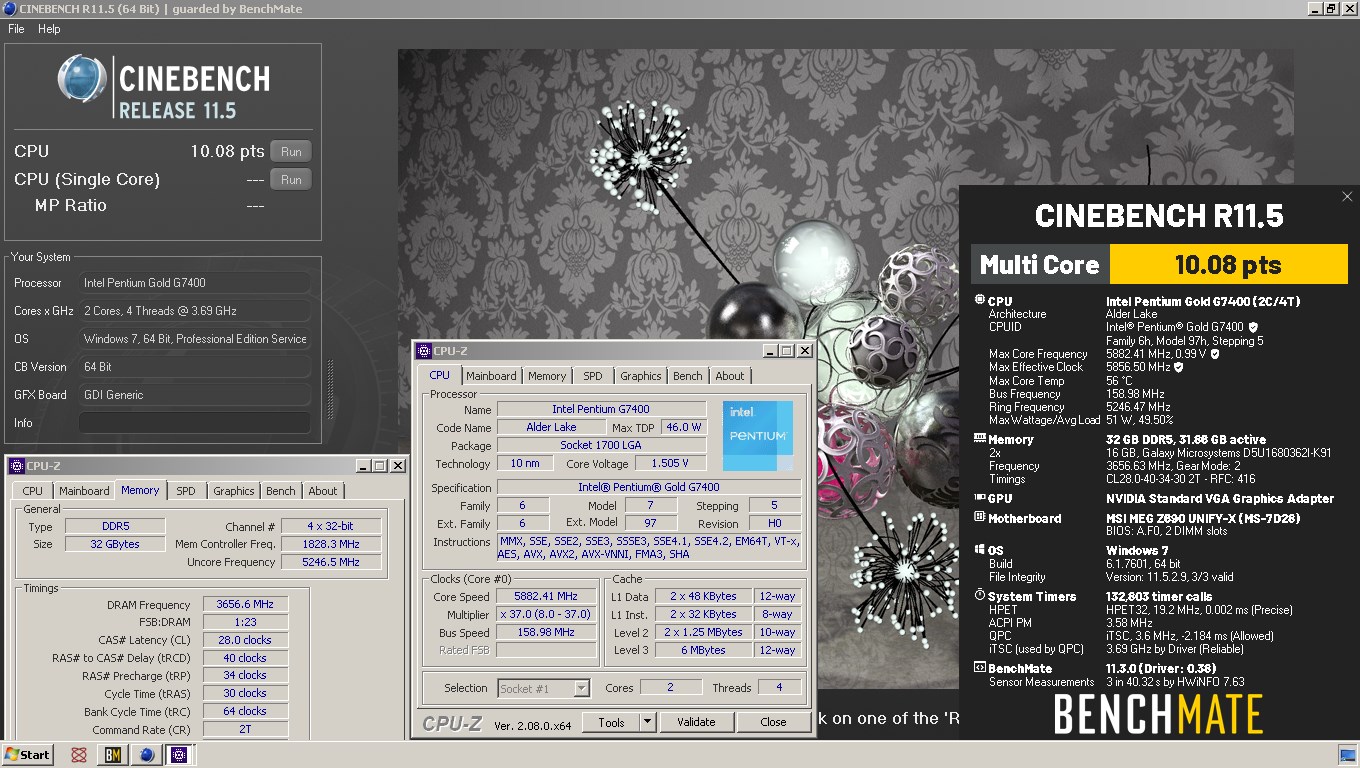Close the BenchMate result panel with X
The height and width of the screenshot is (768, 1360).
pos(1347,197)
